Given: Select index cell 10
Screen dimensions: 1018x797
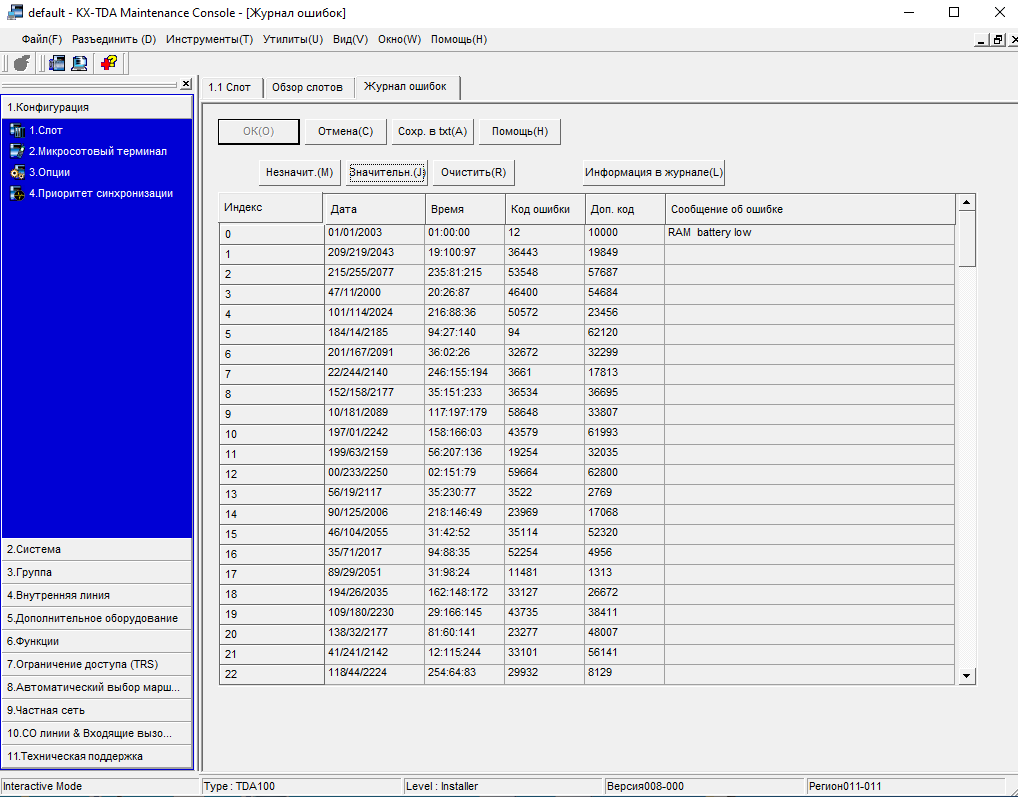Looking at the screenshot, I should [x=271, y=434].
